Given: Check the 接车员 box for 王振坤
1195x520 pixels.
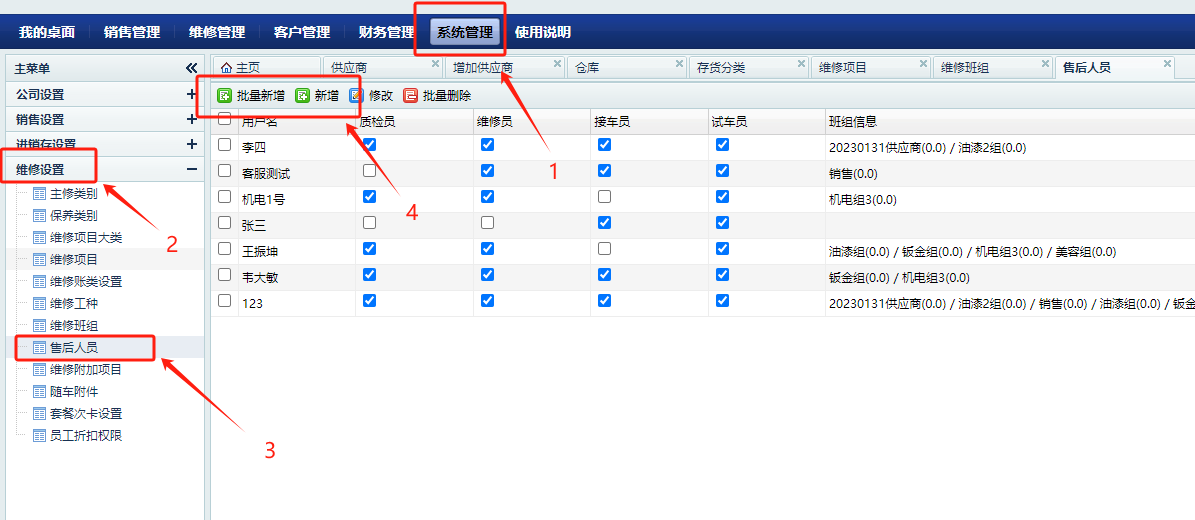Looking at the screenshot, I should pos(604,248).
